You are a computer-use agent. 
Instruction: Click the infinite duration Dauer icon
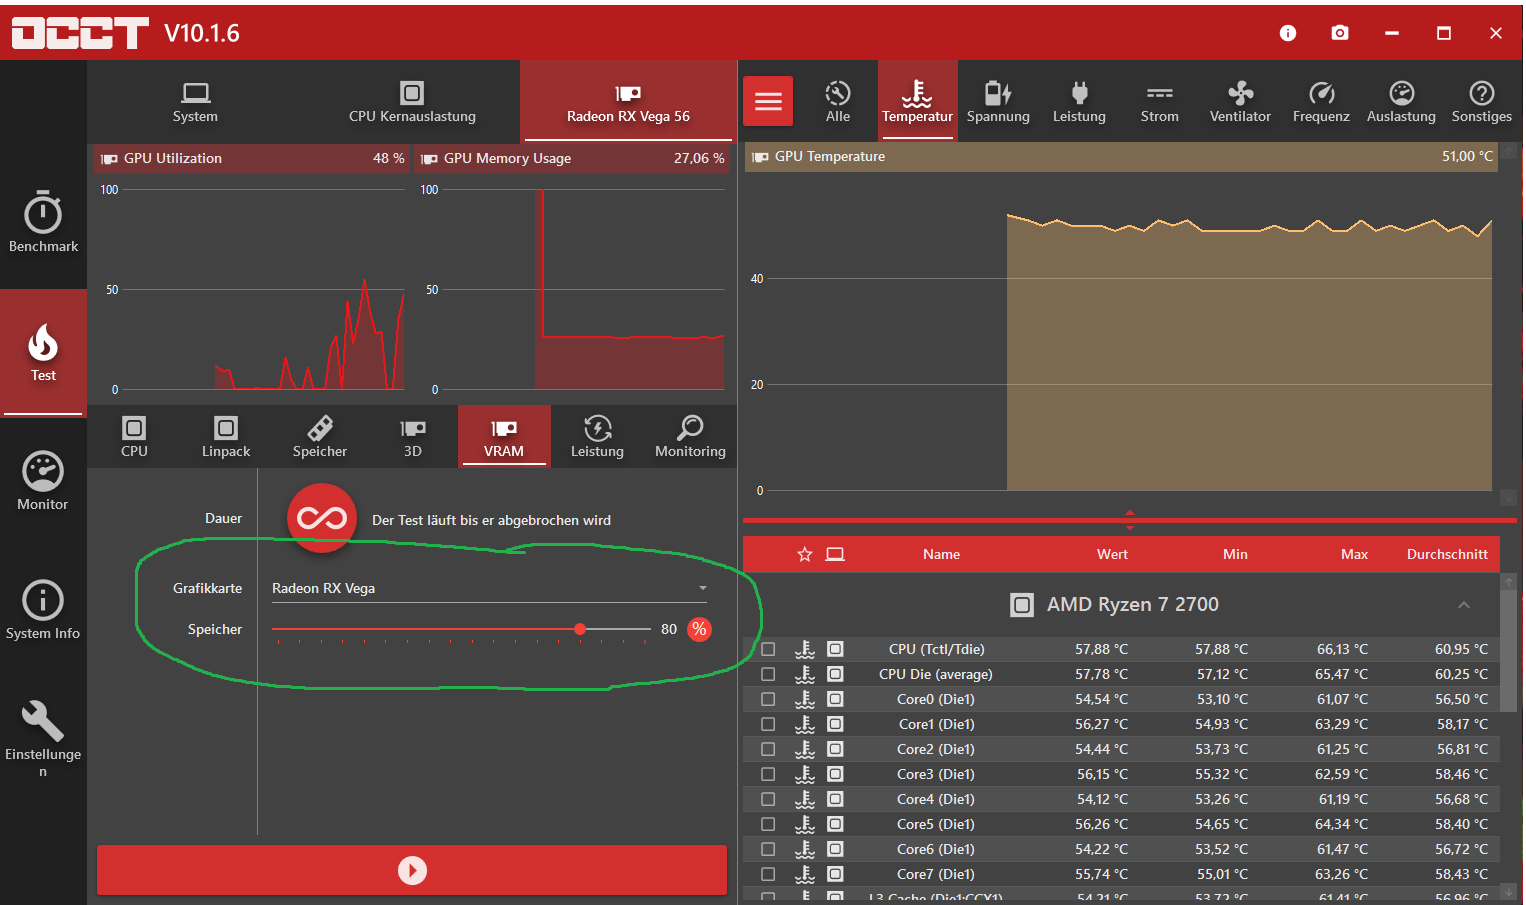(322, 518)
